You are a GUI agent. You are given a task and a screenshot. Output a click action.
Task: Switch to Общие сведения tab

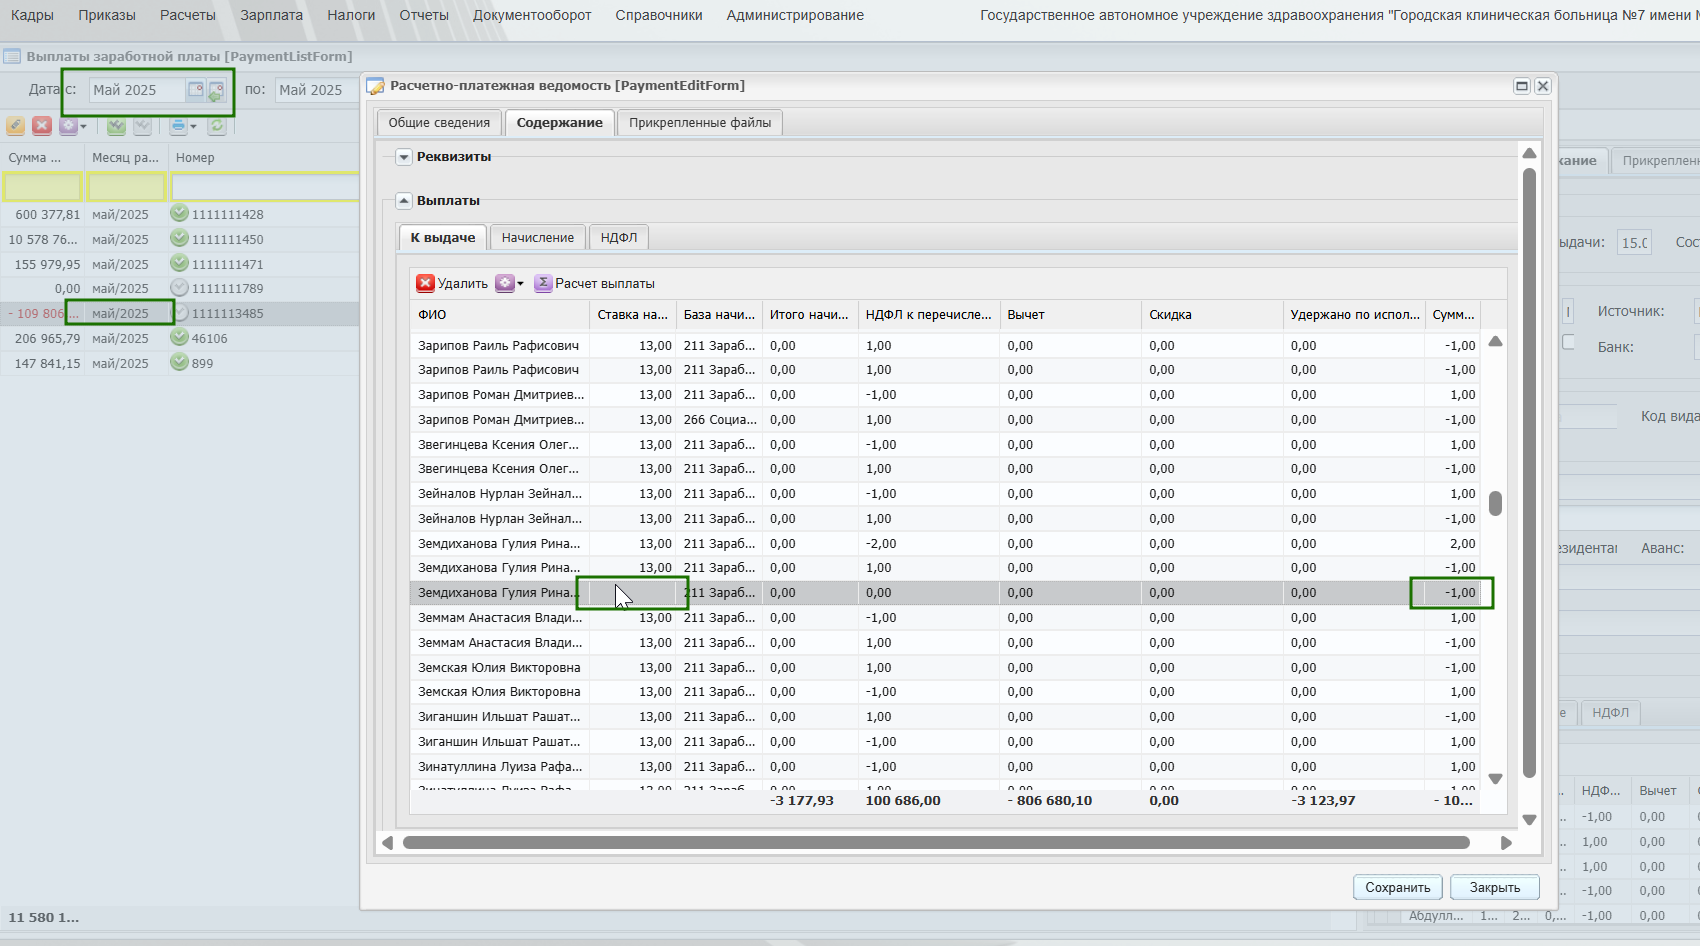[x=439, y=123]
